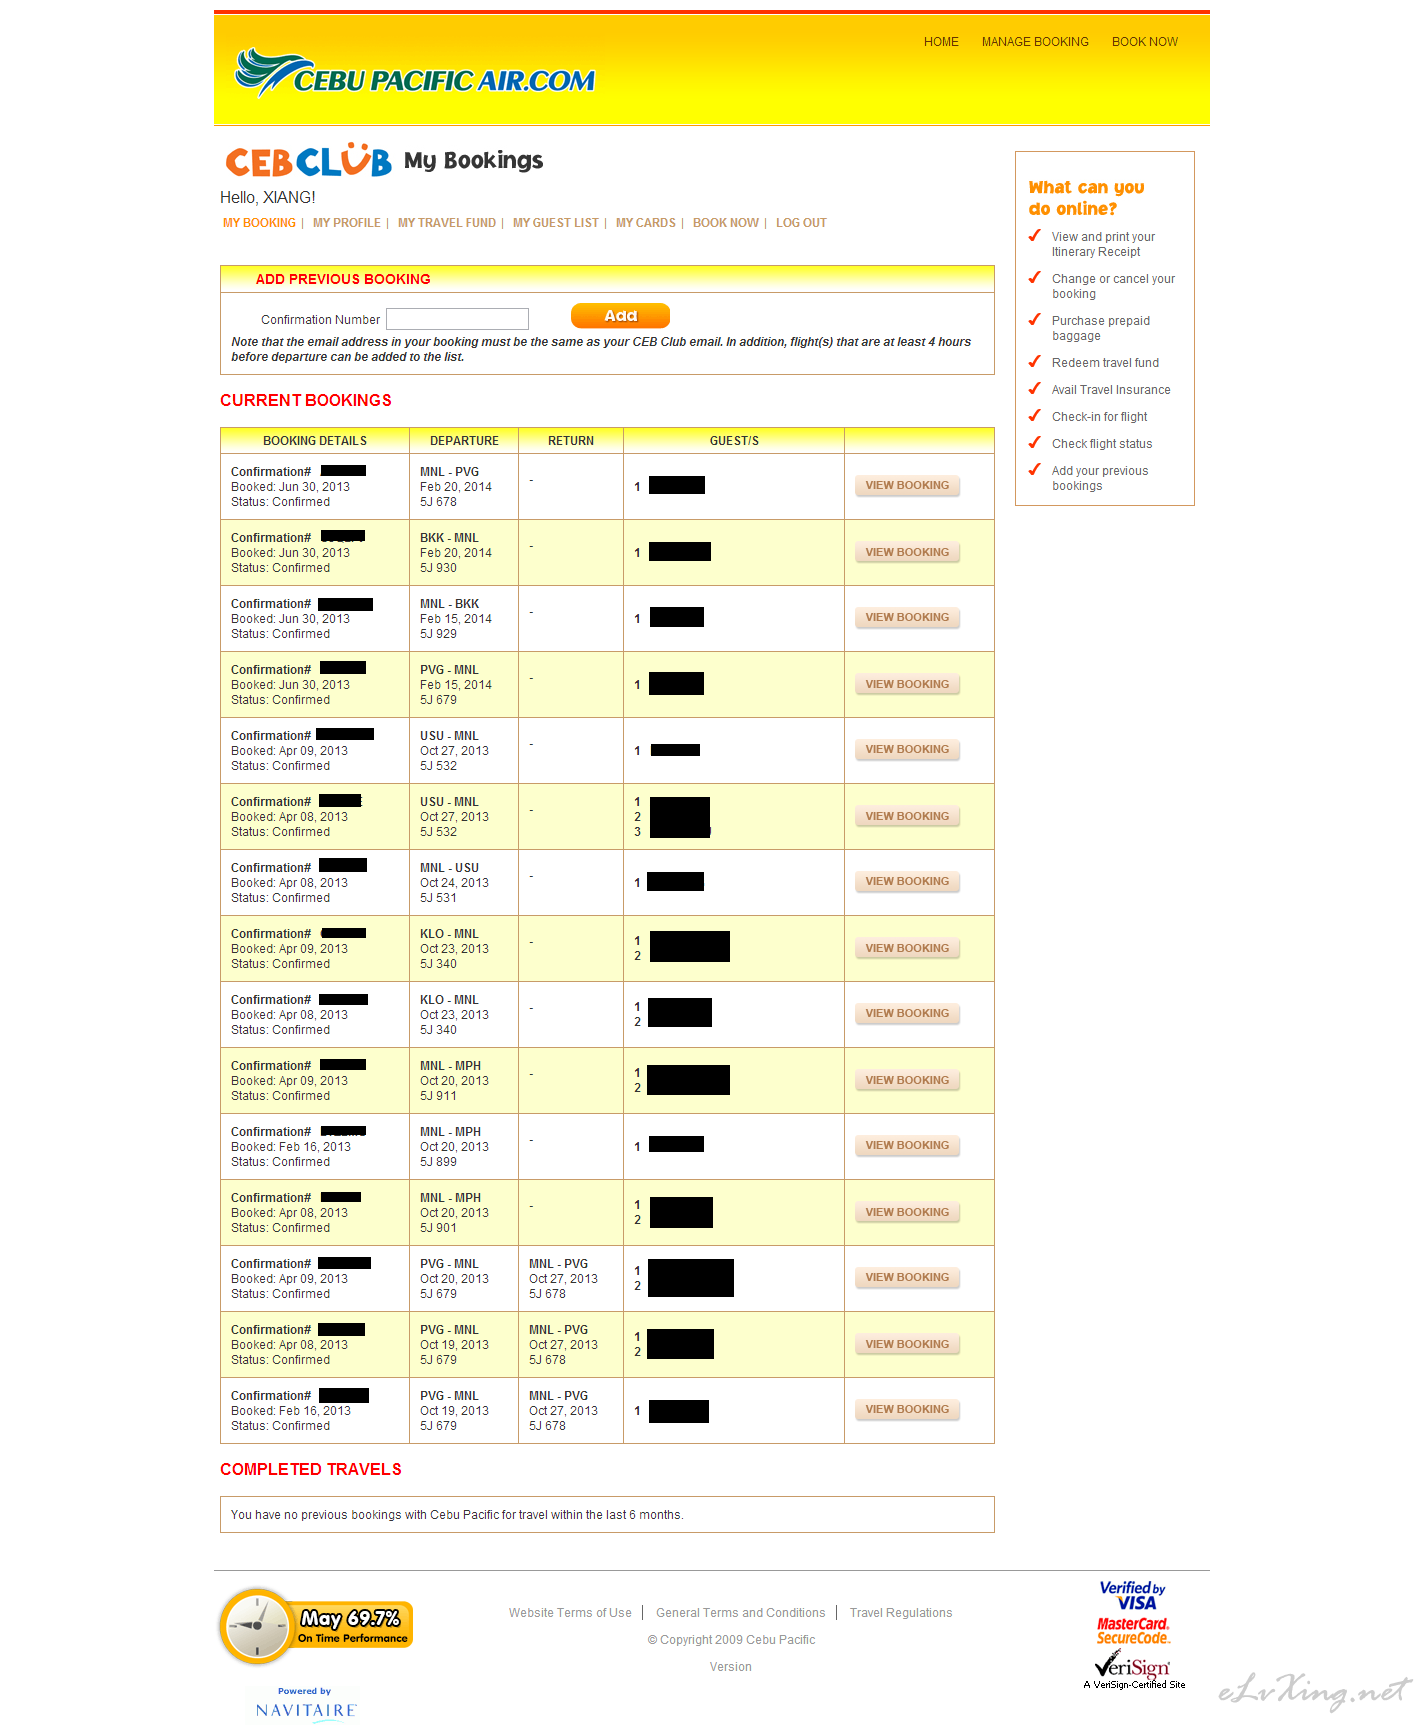This screenshot has width=1423, height=1725.
Task: Select the MY BOOKING tab
Action: 259,223
